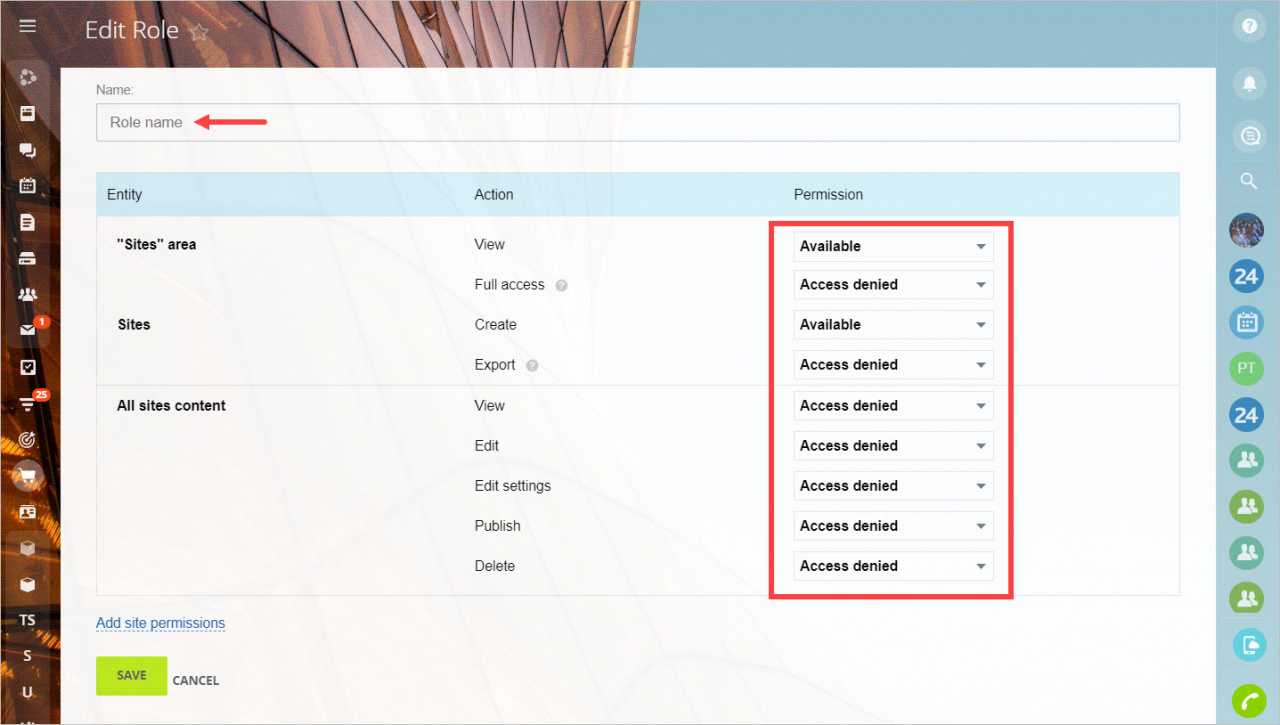Click the Delete action label
1280x725 pixels.
click(494, 566)
